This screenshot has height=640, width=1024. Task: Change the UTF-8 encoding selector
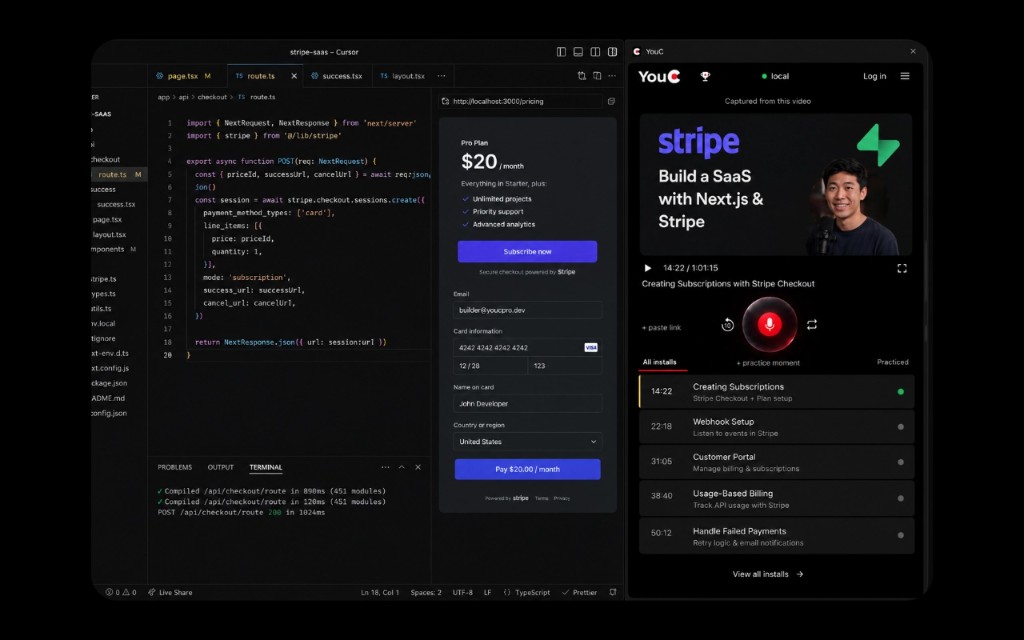pyautogui.click(x=462, y=592)
